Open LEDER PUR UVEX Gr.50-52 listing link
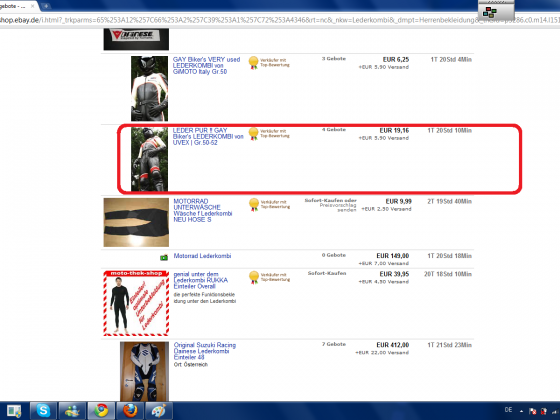Viewport: 560px width, 420px height. (x=208, y=136)
